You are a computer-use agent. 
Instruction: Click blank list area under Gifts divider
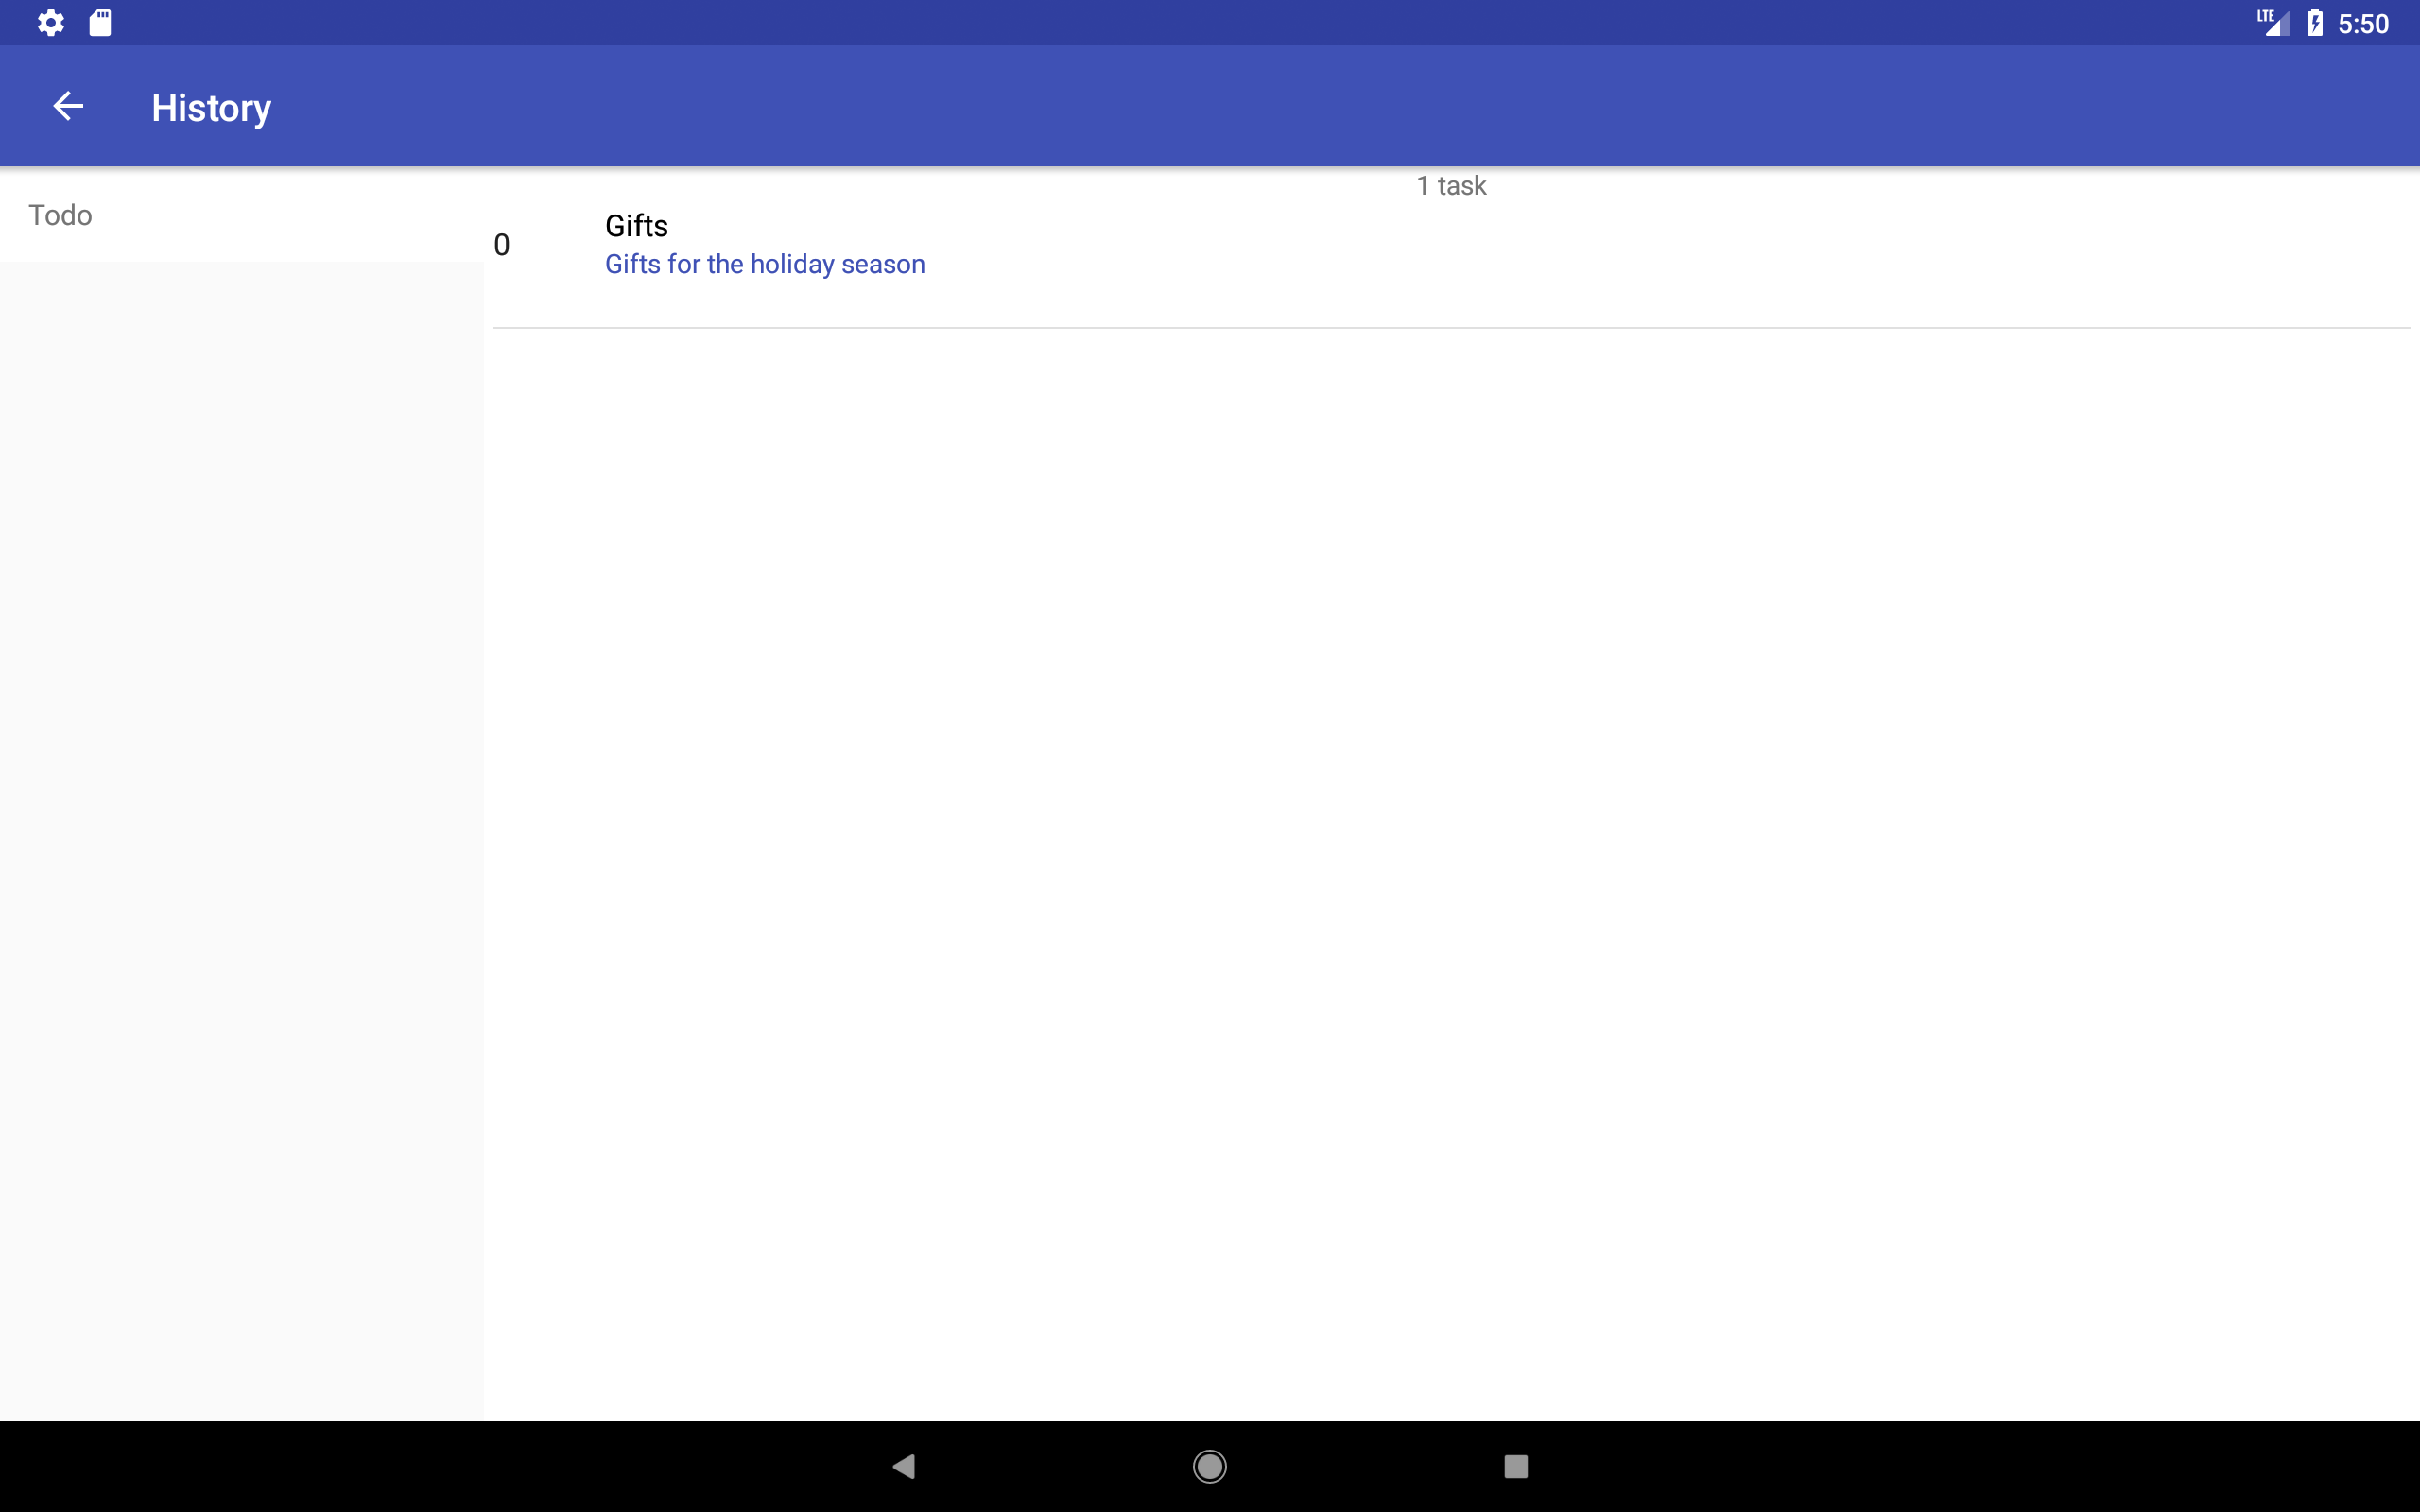pyautogui.click(x=1450, y=850)
